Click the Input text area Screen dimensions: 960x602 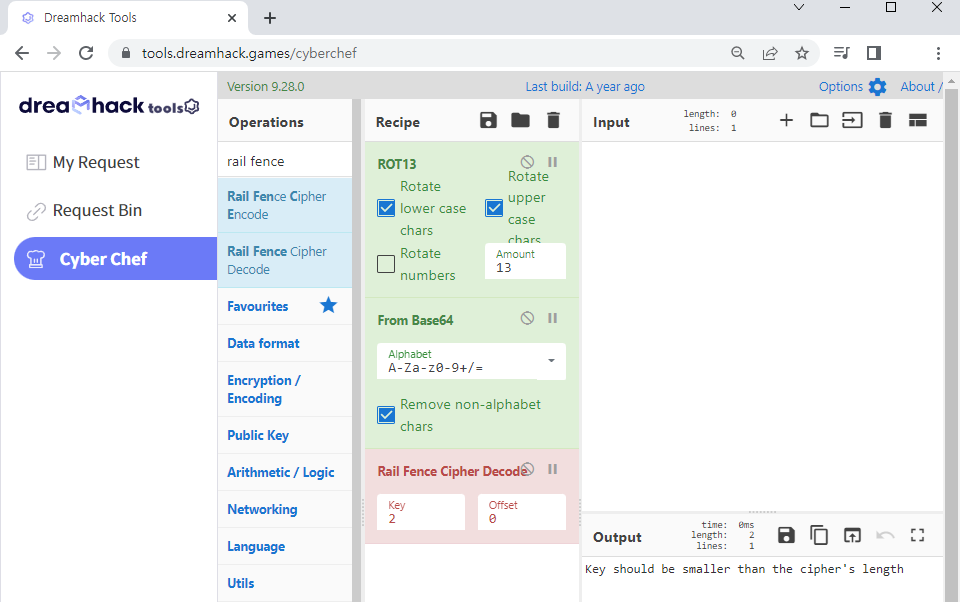tap(762, 326)
